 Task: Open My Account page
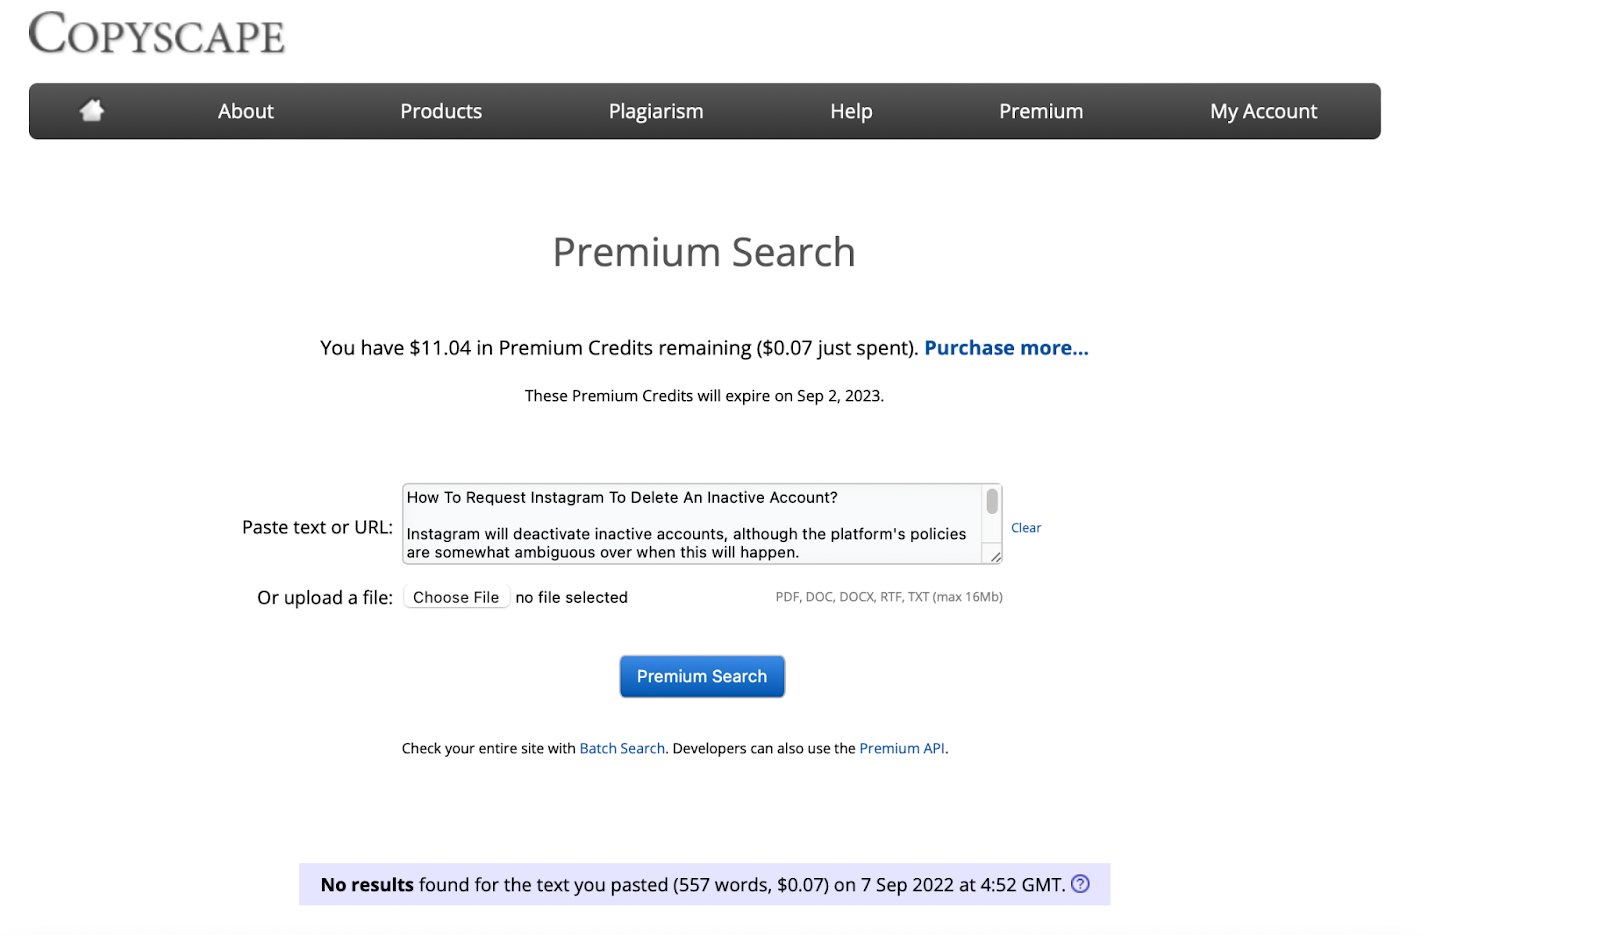tap(1264, 111)
